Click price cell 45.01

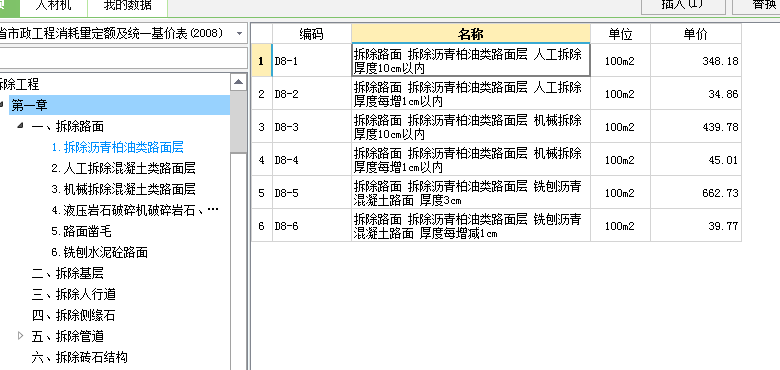click(695, 160)
